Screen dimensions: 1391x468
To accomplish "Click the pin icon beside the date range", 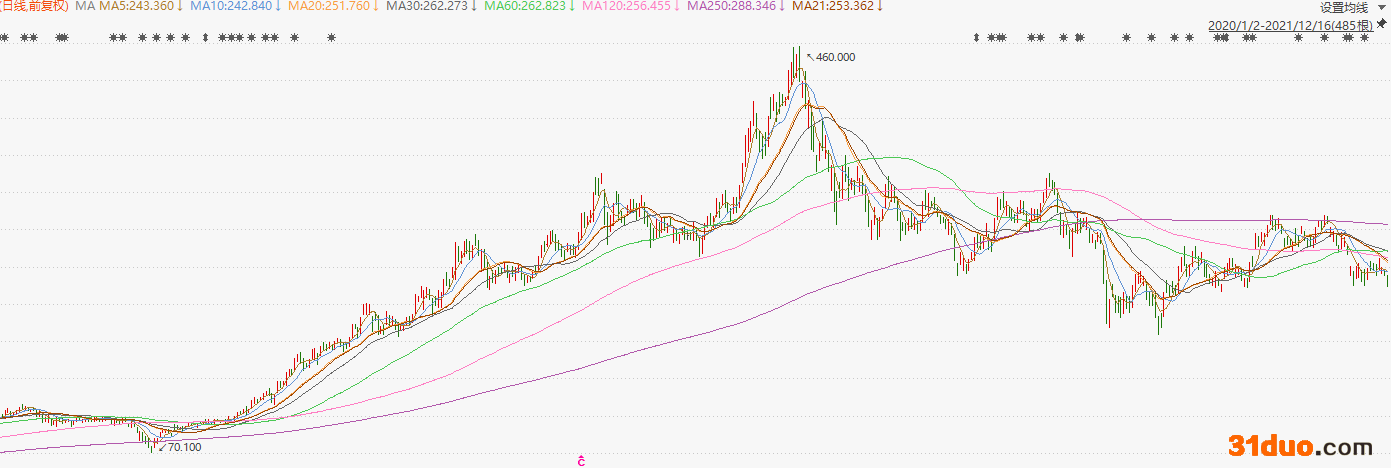I will point(1381,22).
